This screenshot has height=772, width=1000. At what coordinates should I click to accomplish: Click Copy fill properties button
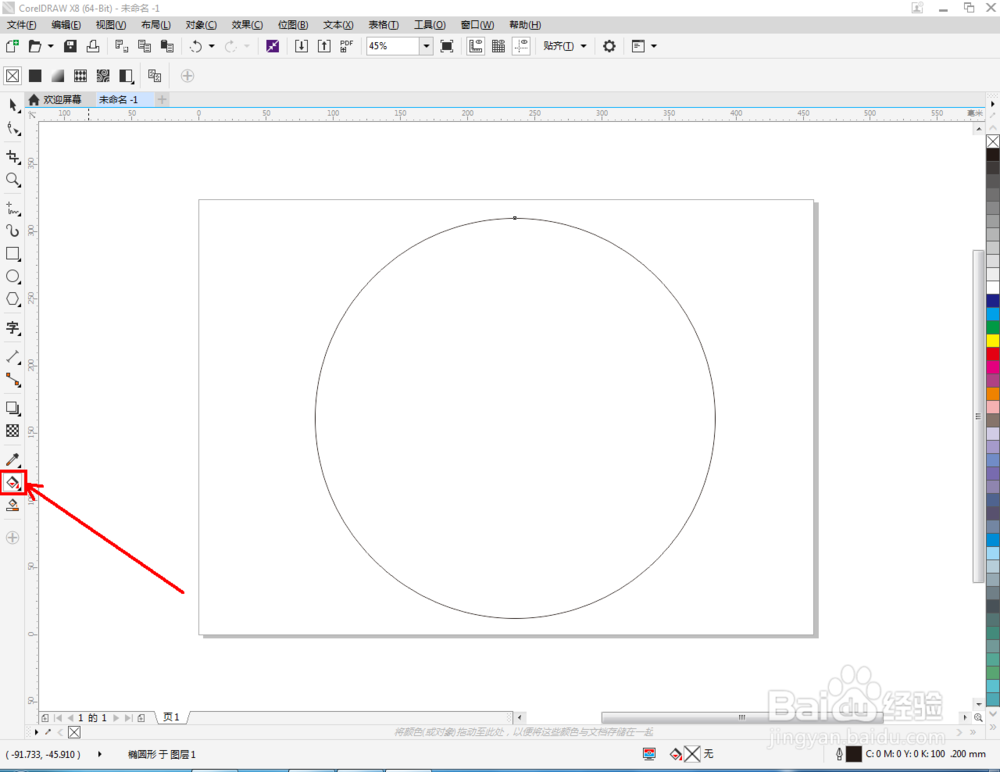pos(154,76)
